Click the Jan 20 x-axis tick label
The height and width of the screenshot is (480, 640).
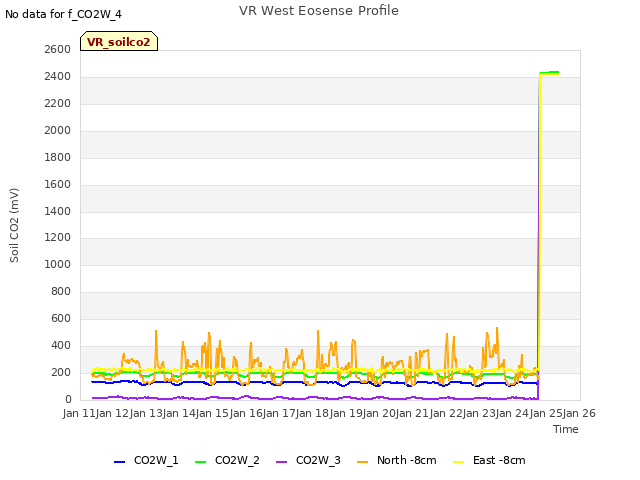pyautogui.click(x=380, y=413)
